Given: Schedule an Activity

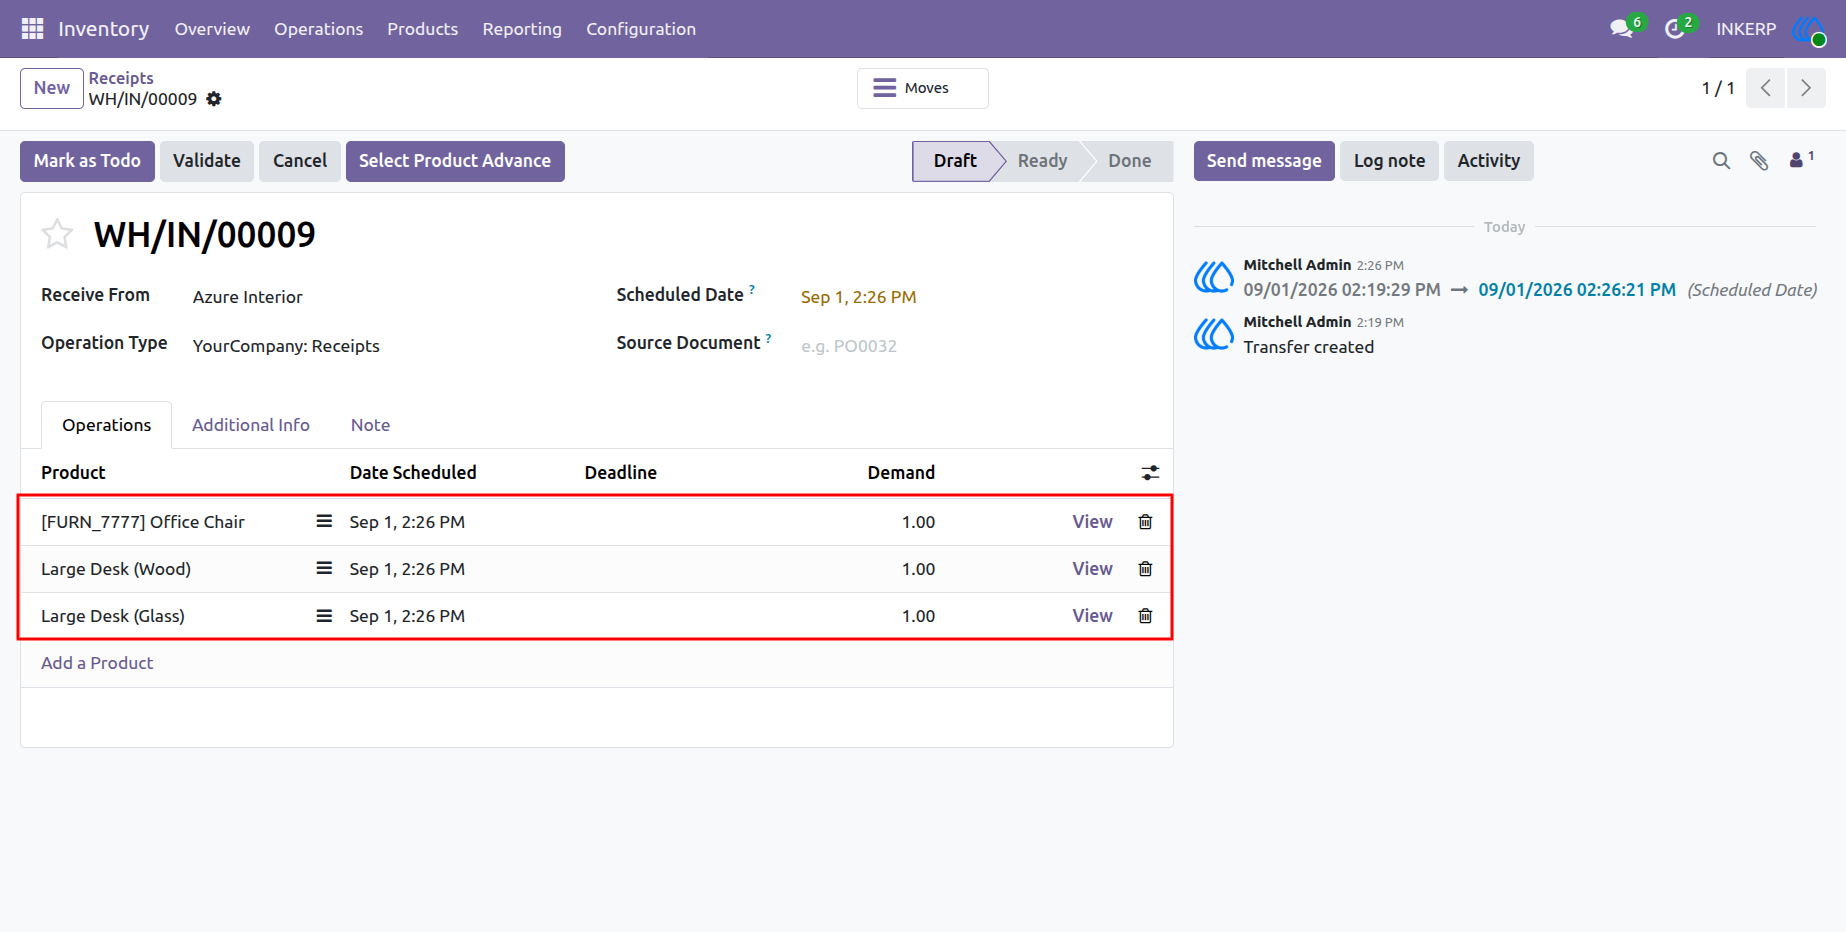Looking at the screenshot, I should pos(1488,161).
